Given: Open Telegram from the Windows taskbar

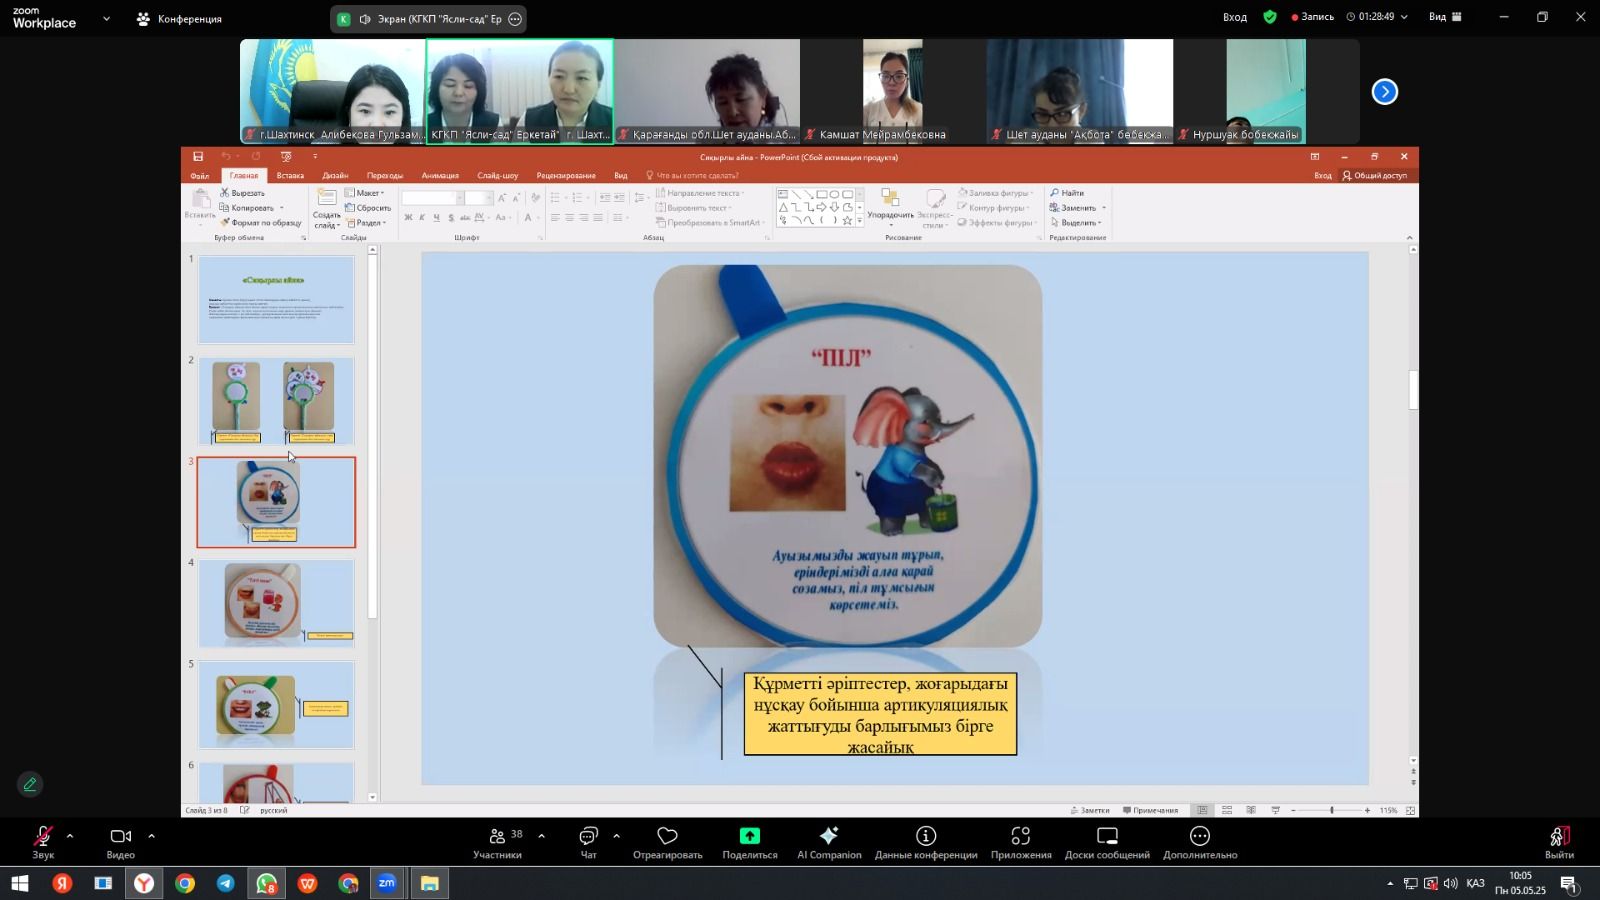Looking at the screenshot, I should point(226,883).
